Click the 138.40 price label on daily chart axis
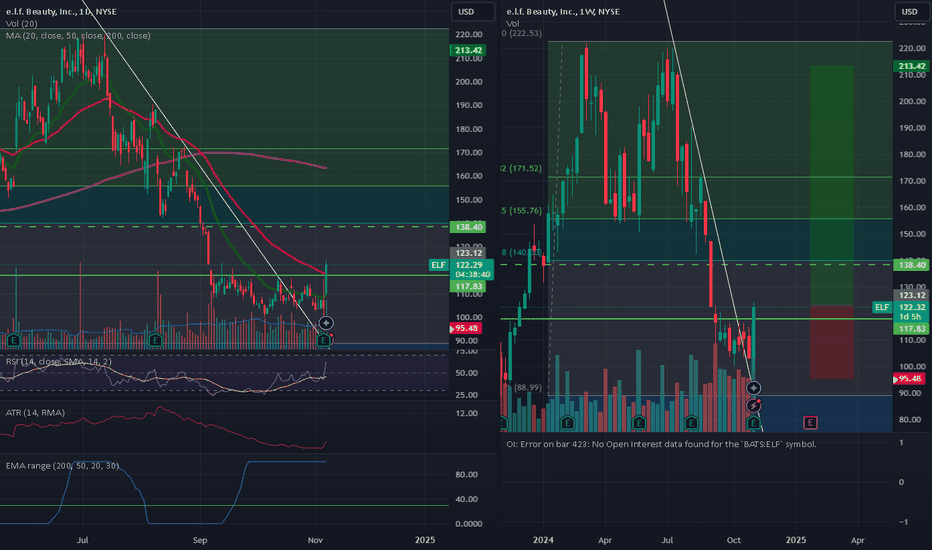This screenshot has width=932, height=550. (468, 227)
